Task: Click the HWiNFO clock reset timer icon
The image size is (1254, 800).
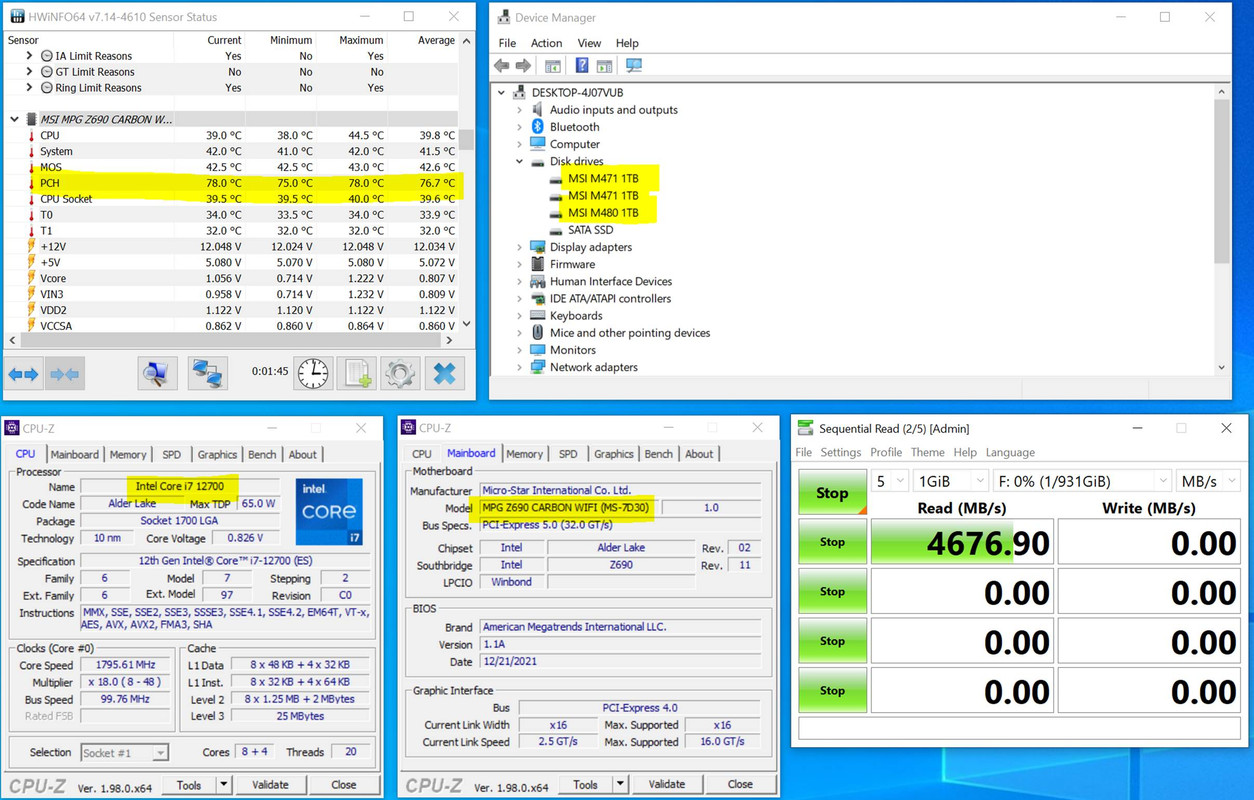Action: pyautogui.click(x=313, y=374)
